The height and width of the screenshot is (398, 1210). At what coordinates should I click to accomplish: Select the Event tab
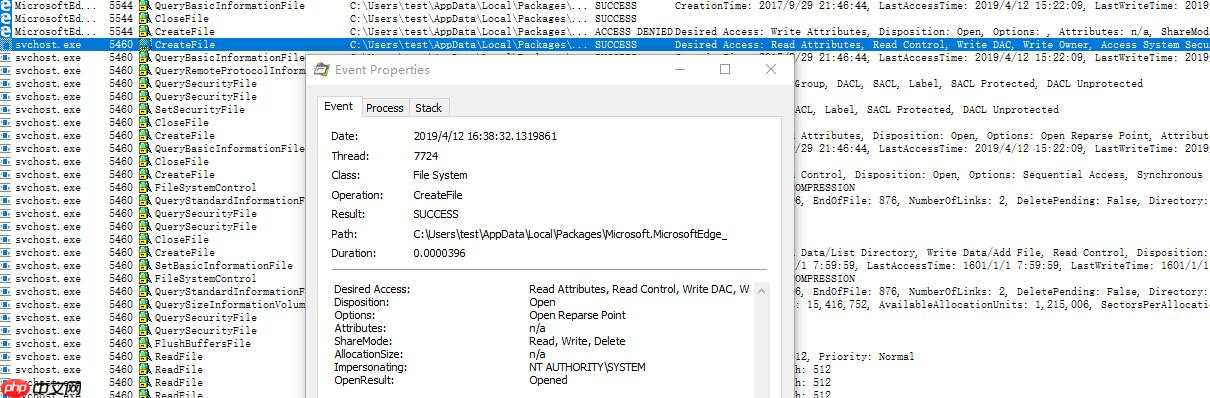(x=338, y=107)
